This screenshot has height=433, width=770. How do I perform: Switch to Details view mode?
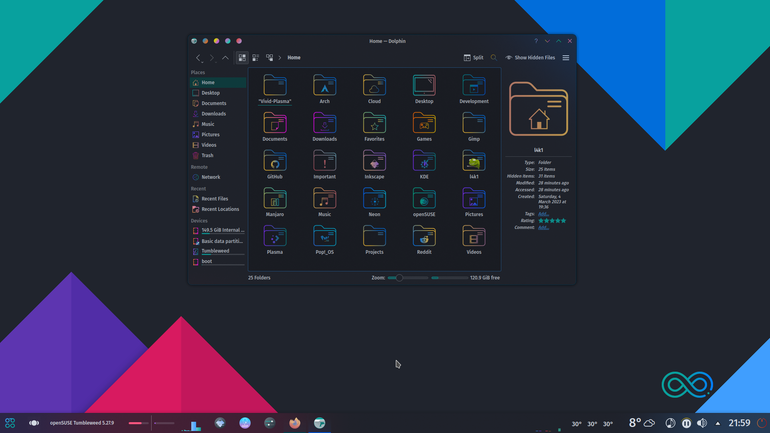click(270, 58)
